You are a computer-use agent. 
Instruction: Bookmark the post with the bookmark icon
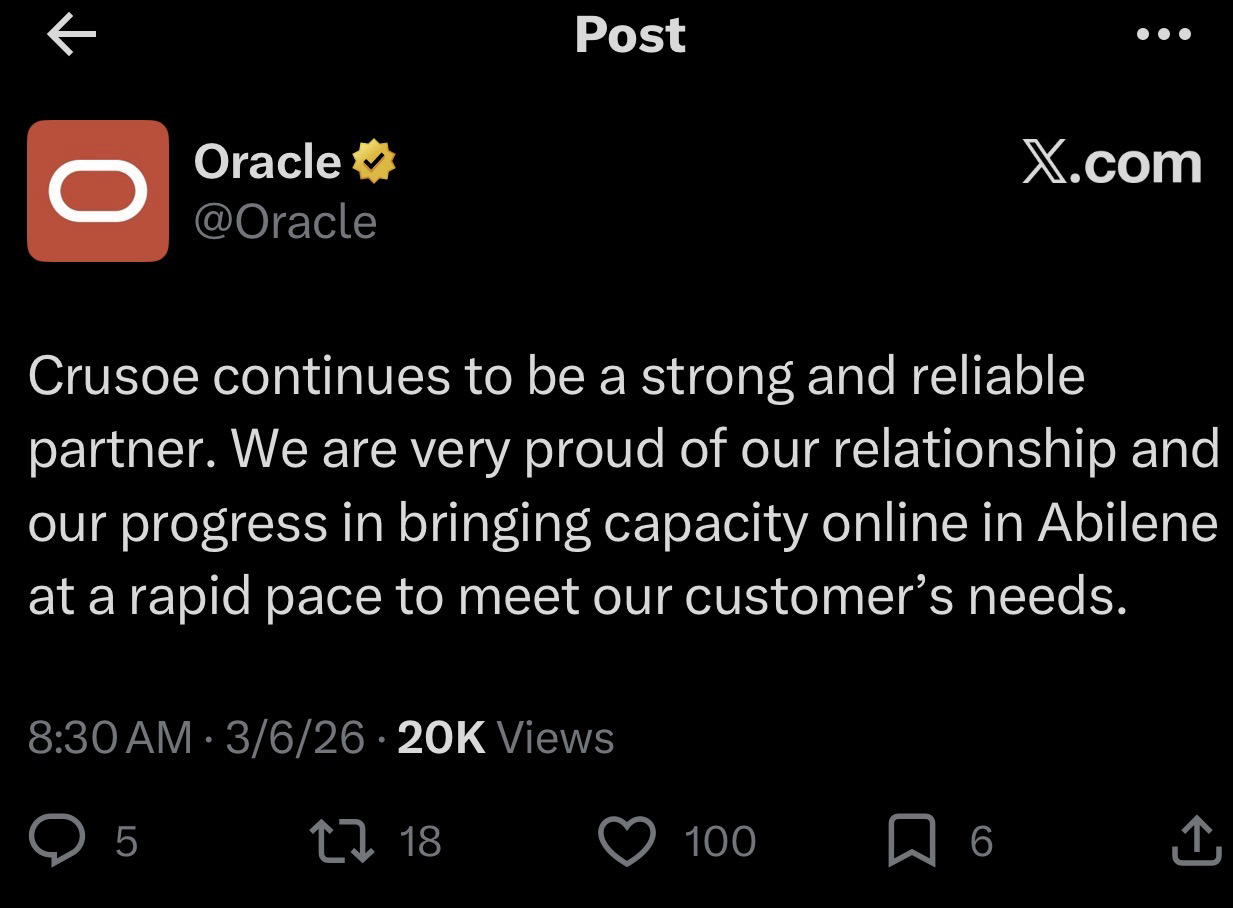pyautogui.click(x=910, y=840)
